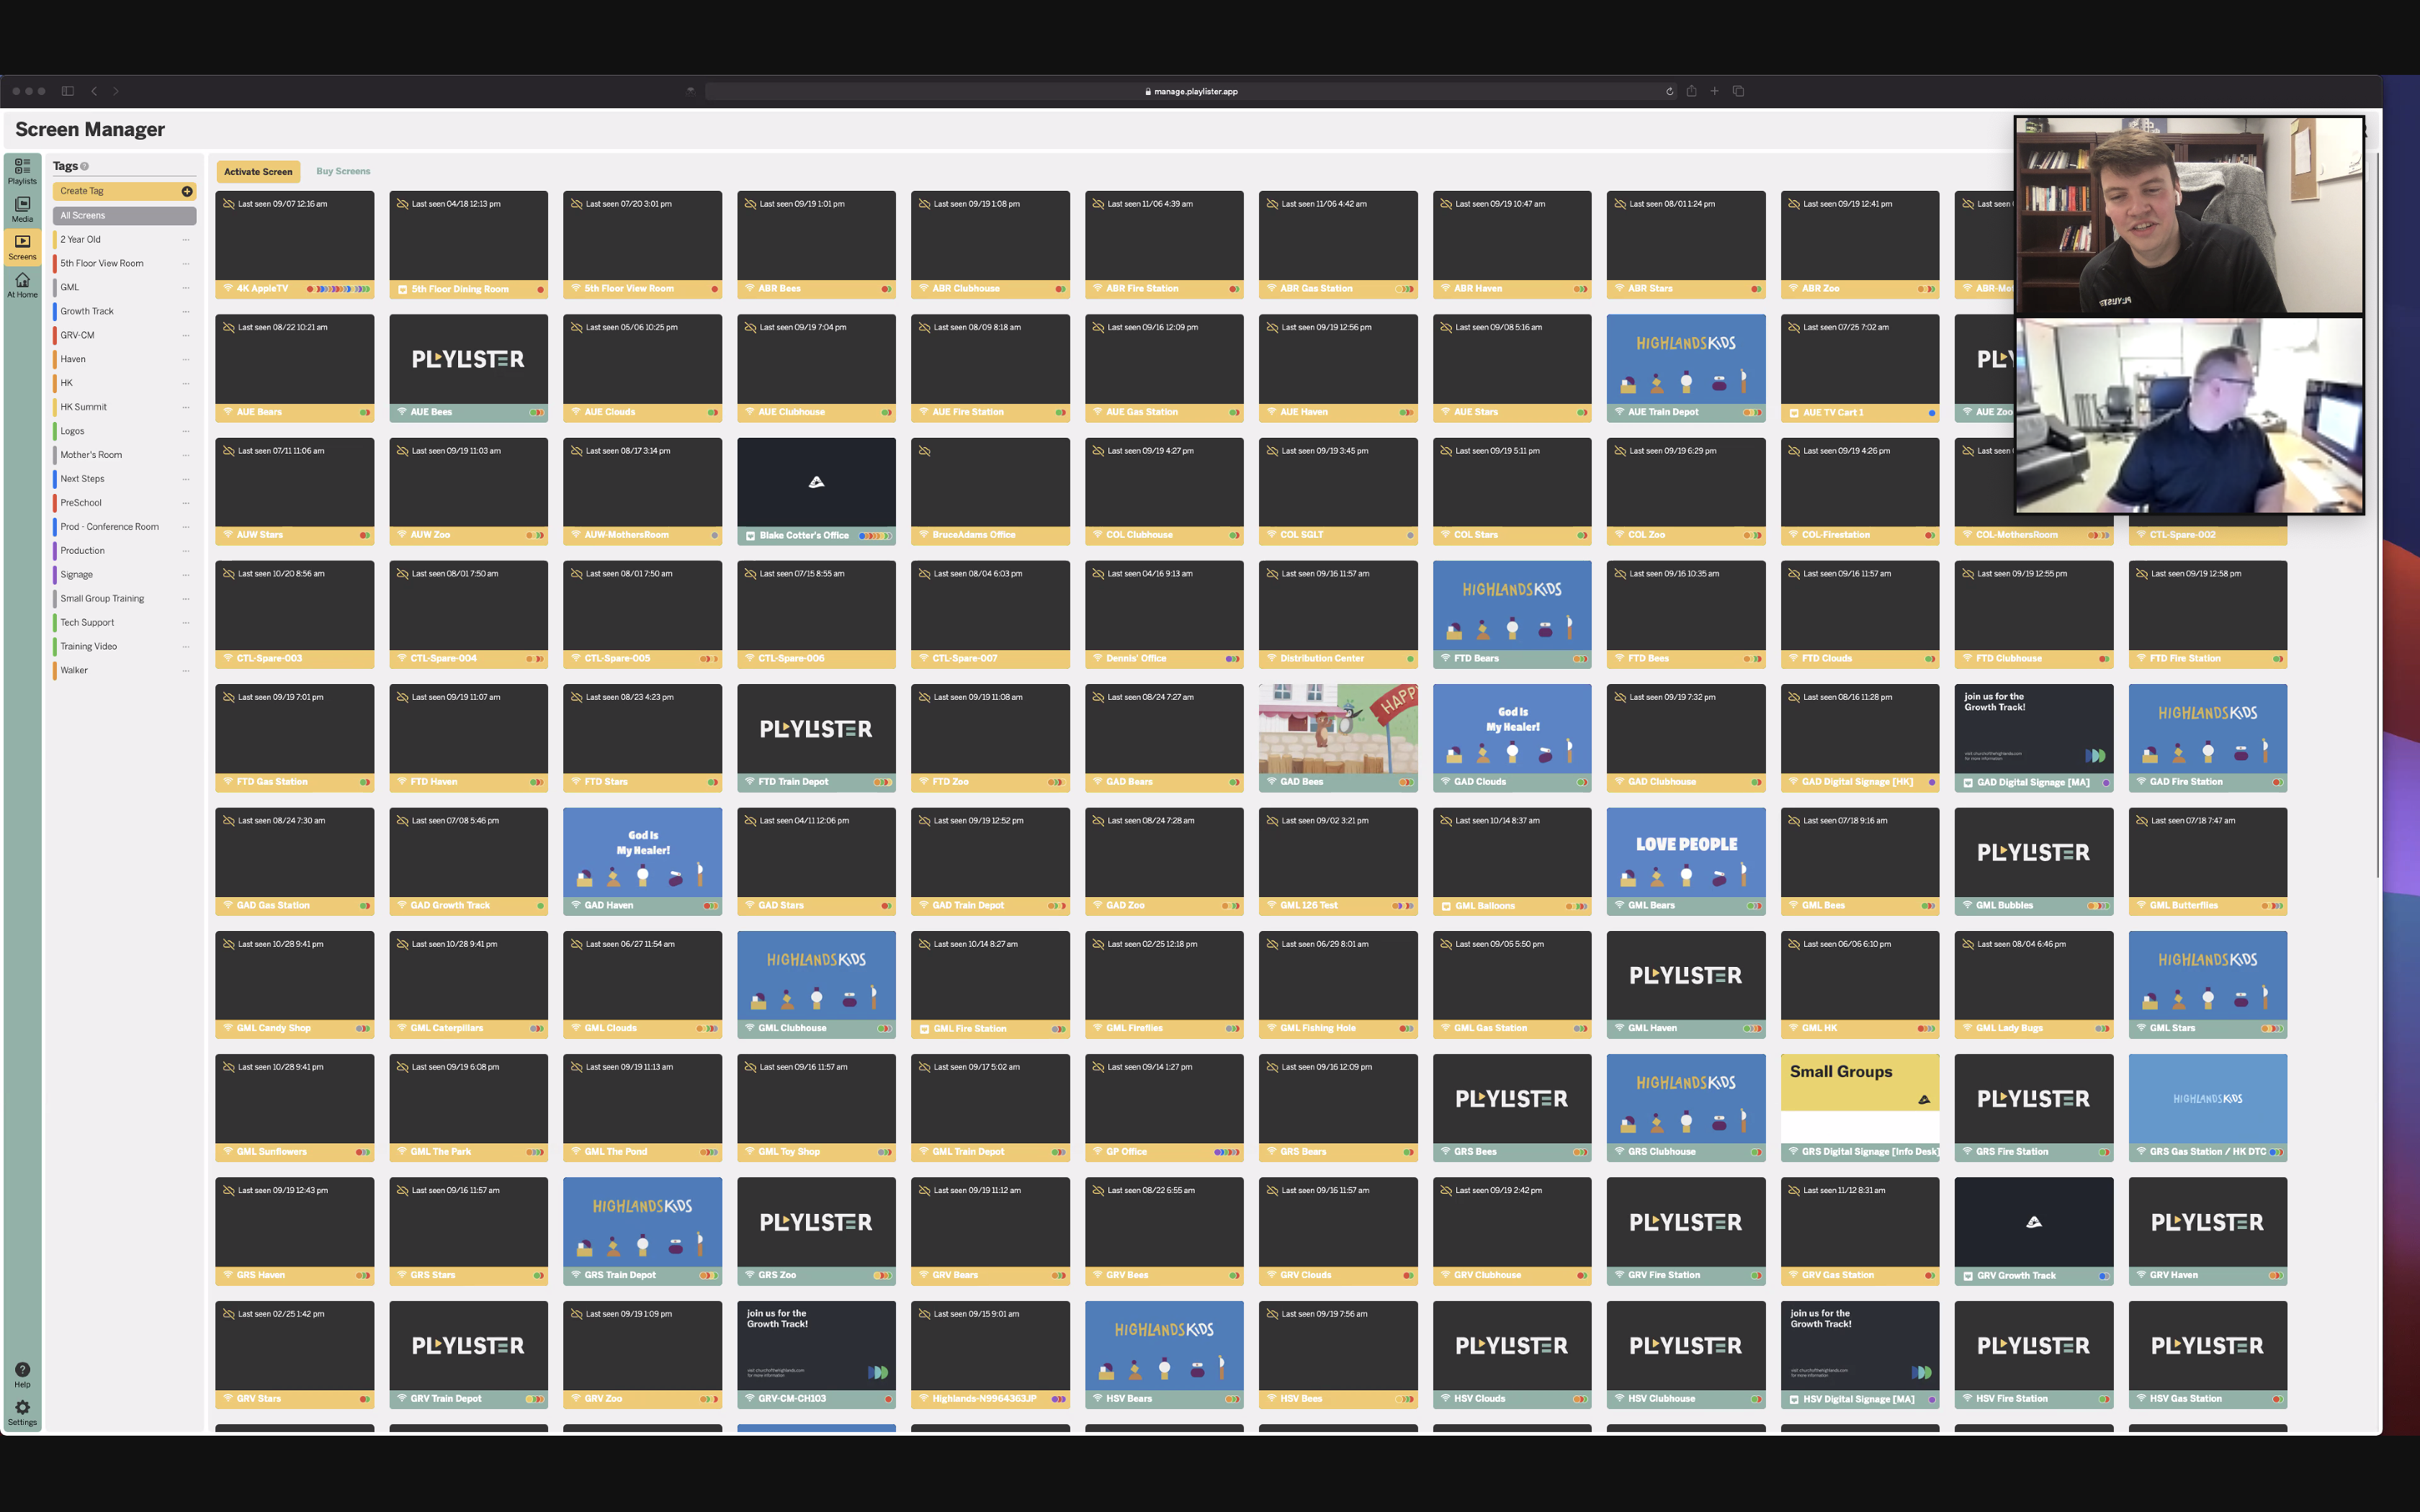This screenshot has height=1512, width=2420.
Task: Click the ethernet icon beside 5th Floor Dining Room
Action: pos(402,289)
